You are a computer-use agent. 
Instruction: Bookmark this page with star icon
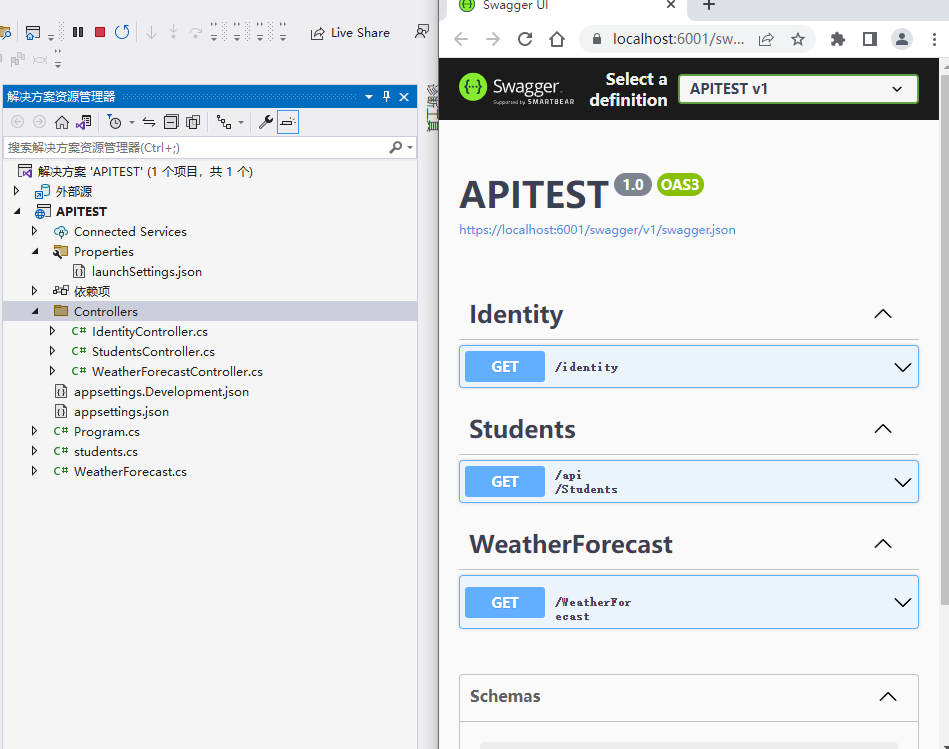coord(798,39)
